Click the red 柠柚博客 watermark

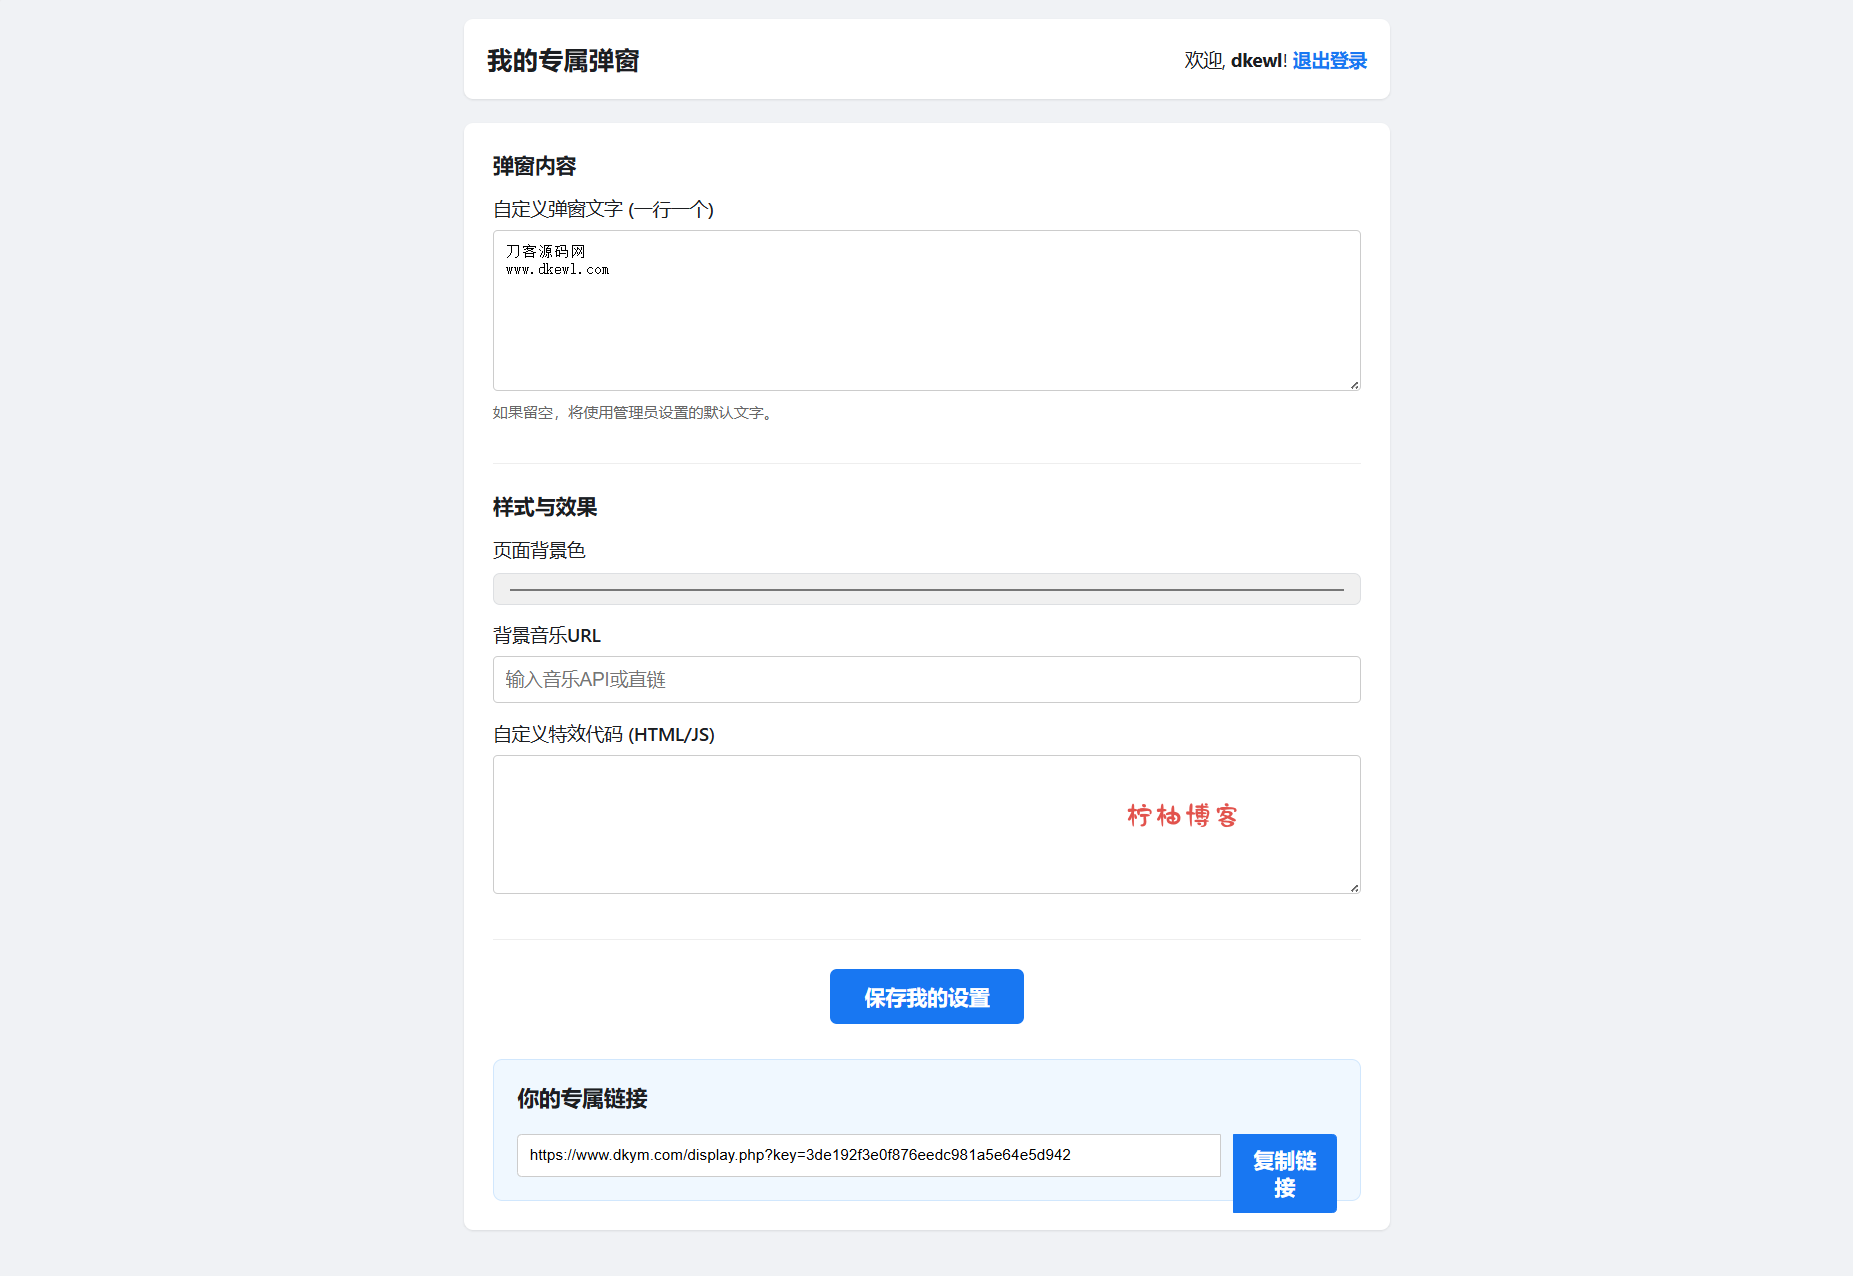tap(1182, 816)
